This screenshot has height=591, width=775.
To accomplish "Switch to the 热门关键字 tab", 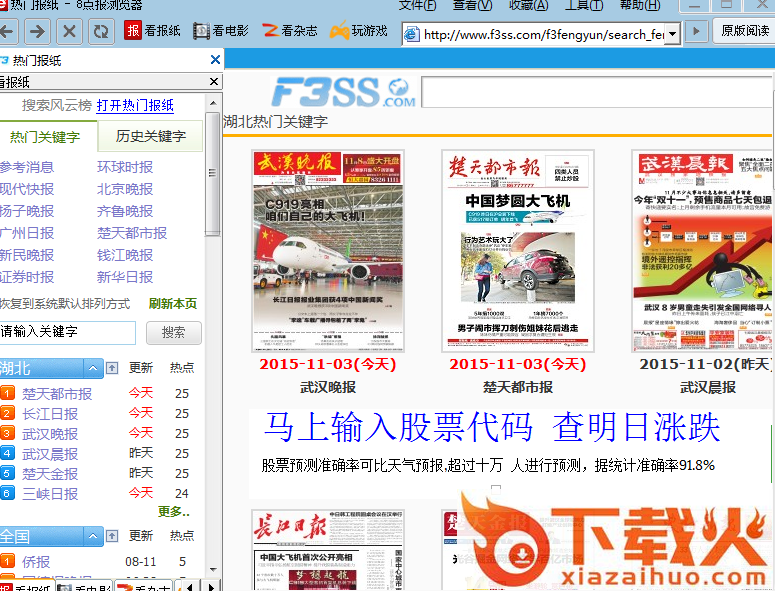I will pos(45,137).
